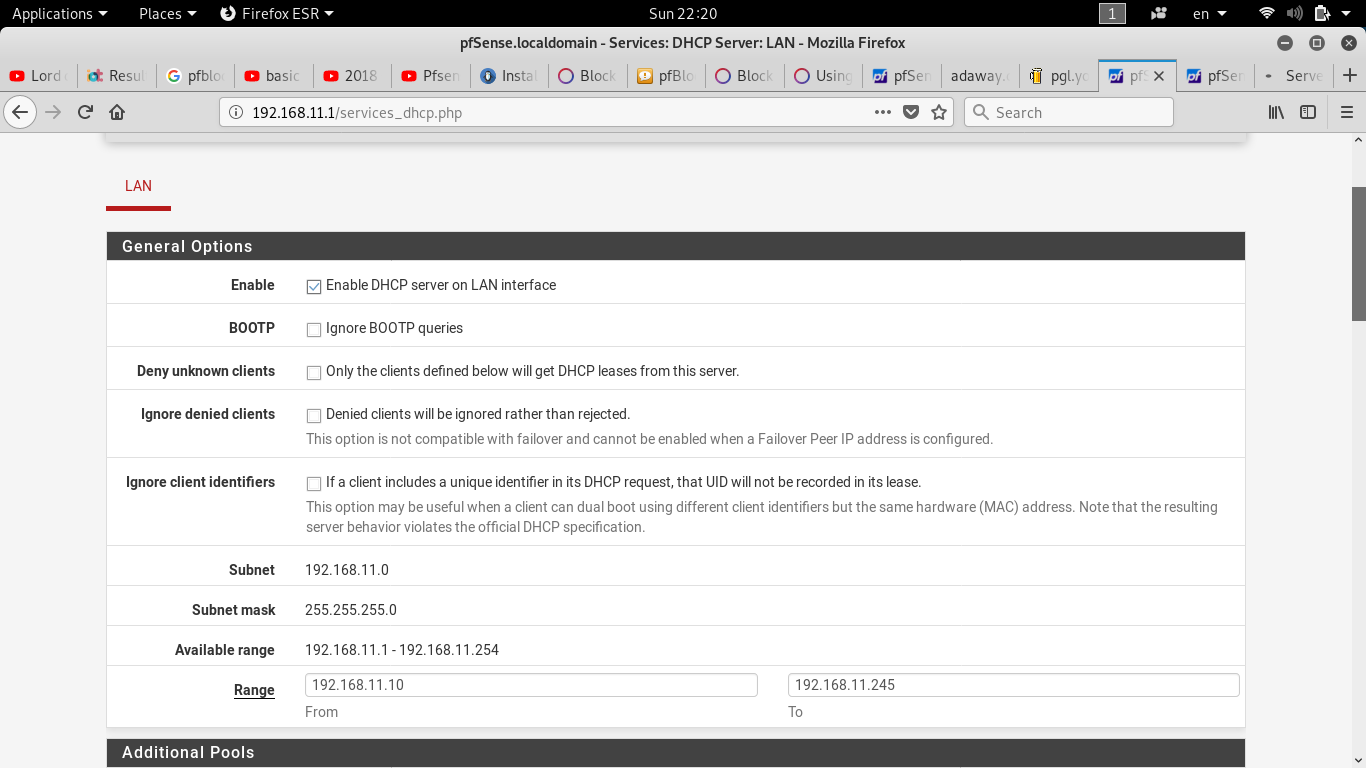1366x768 pixels.
Task: Open page actions three-dot menu
Action: [x=883, y=112]
